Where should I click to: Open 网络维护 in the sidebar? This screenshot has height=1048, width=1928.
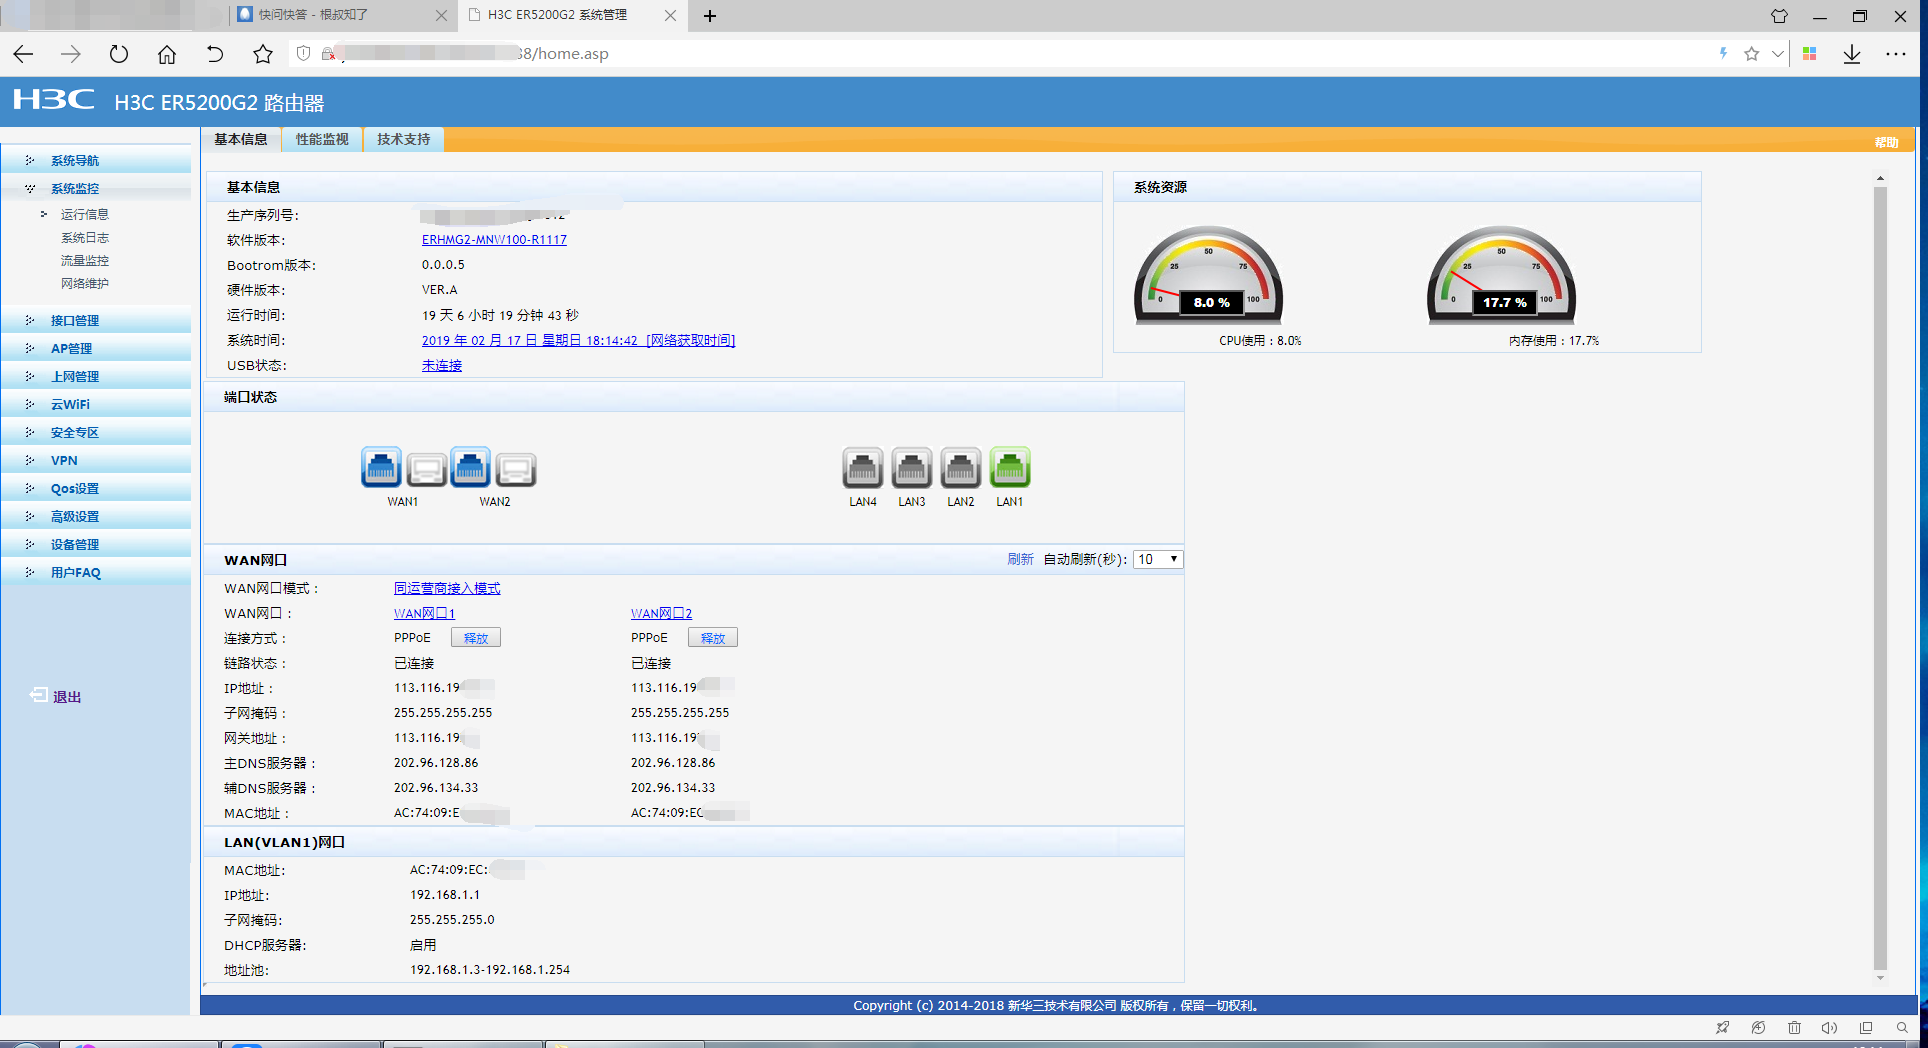coord(85,283)
